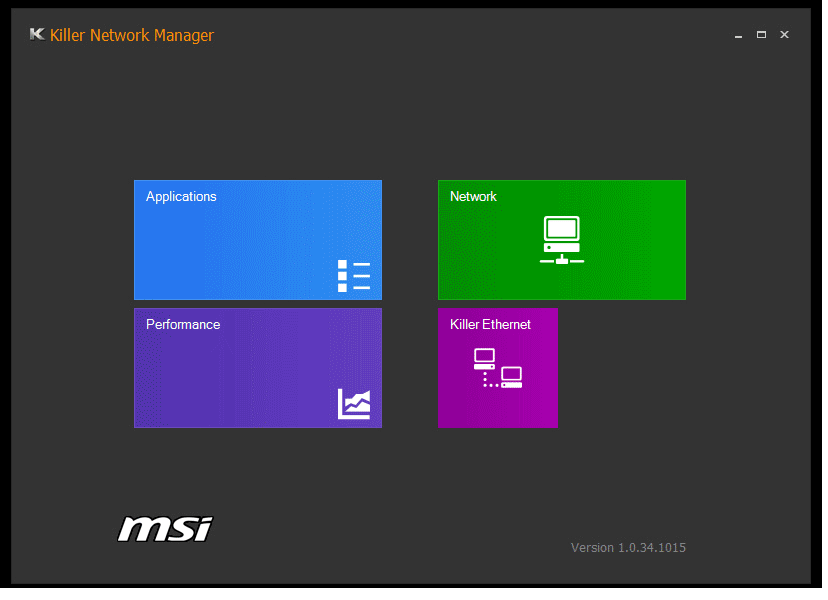Click the Version 1.0.34.1015 text
This screenshot has width=828, height=600.
pyautogui.click(x=628, y=548)
